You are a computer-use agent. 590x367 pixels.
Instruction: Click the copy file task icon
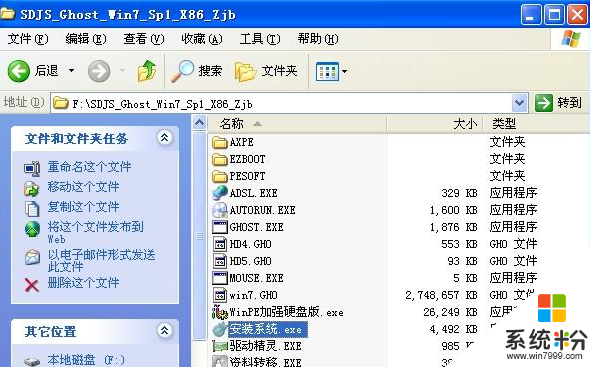pos(32,209)
